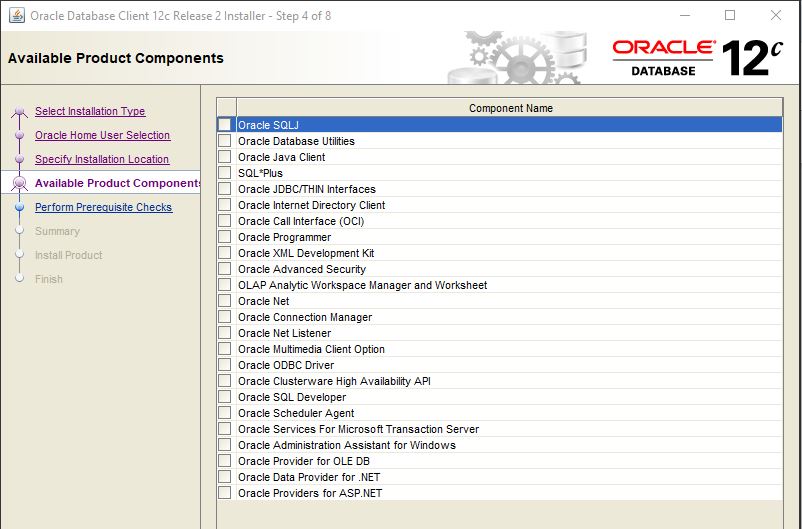Screen dimensions: 802x529
Task: Check the Oracle Net Listener box
Action: point(225,333)
